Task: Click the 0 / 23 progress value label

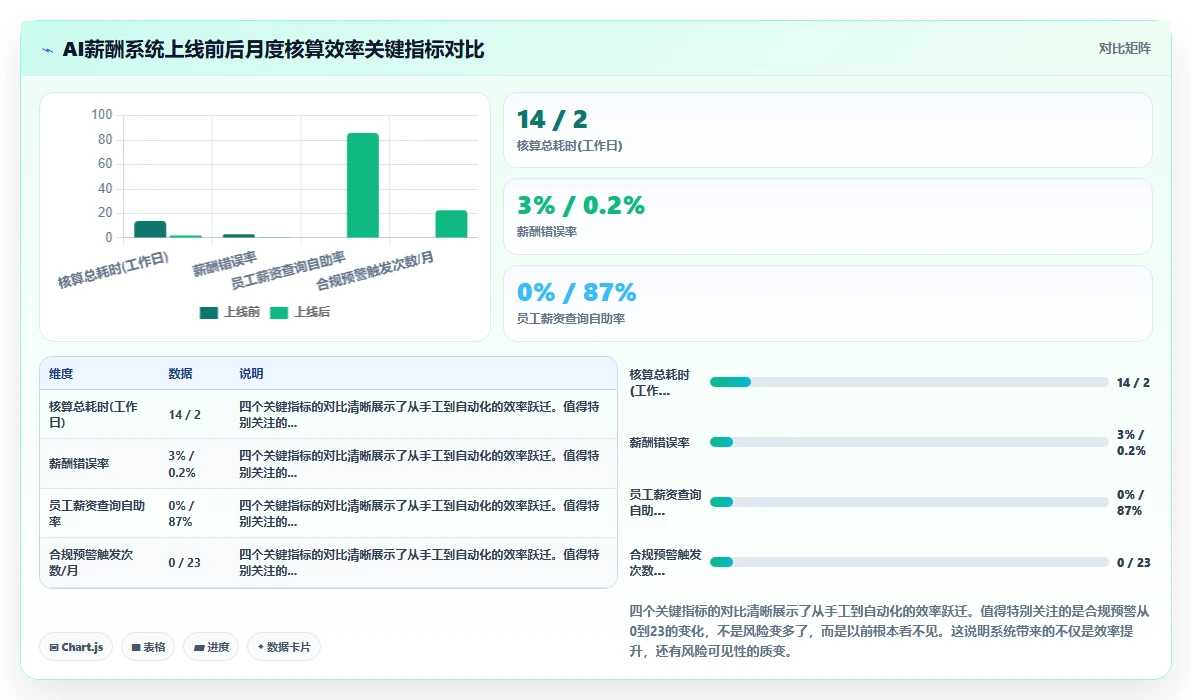Action: coord(1133,562)
